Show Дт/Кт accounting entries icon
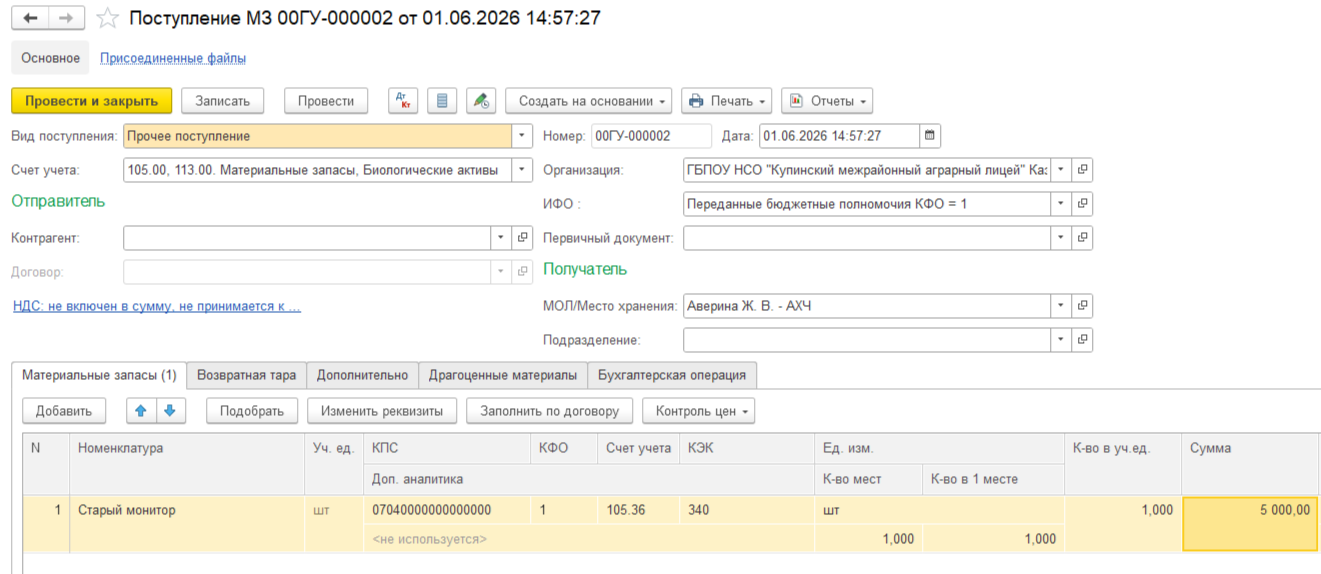This screenshot has height=574, width=1321. (403, 101)
